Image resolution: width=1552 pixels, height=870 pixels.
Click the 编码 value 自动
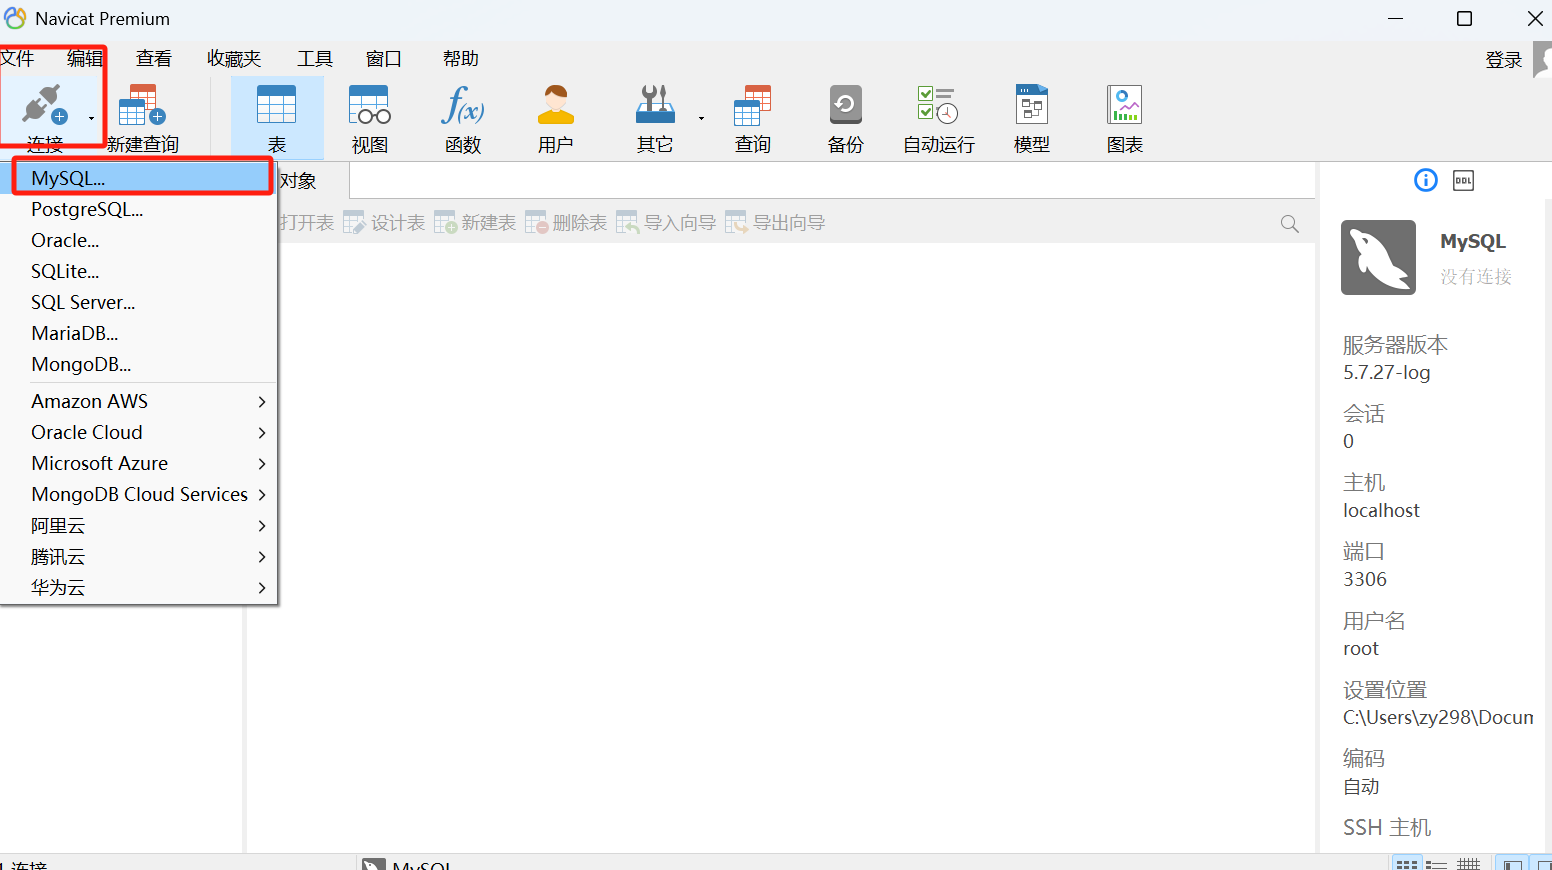pos(1361,787)
